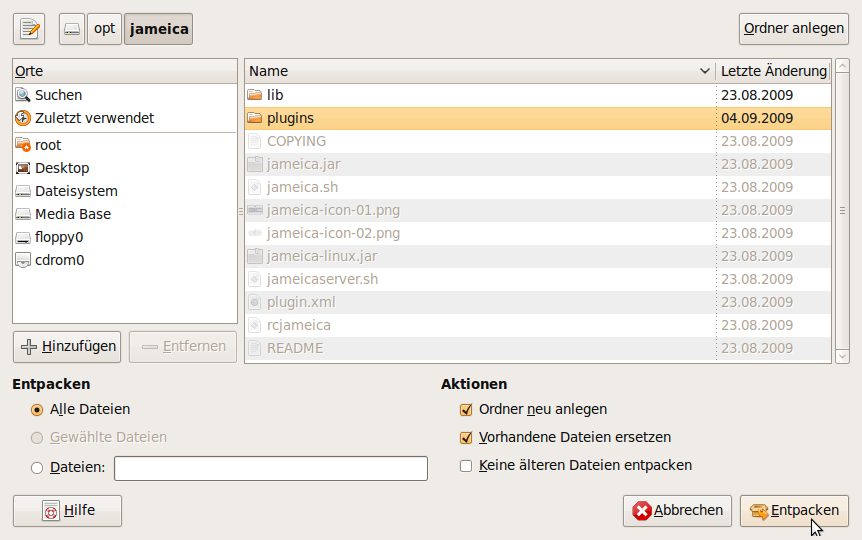Extract archive with Entpacken button
This screenshot has height=540, width=862.
coord(794,511)
